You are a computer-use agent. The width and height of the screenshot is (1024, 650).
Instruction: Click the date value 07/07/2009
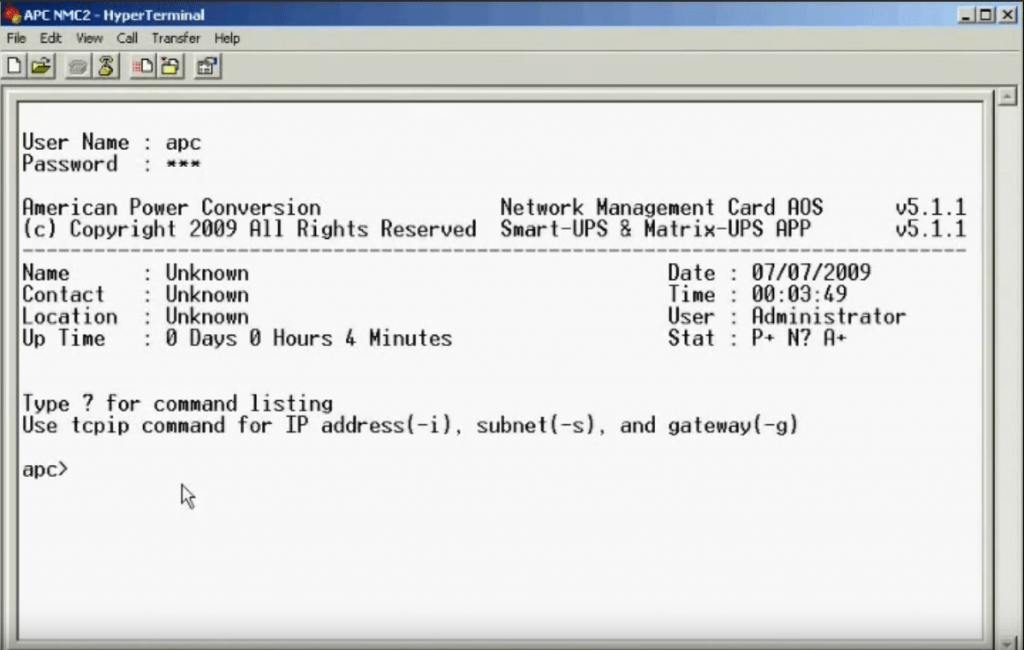(x=811, y=272)
